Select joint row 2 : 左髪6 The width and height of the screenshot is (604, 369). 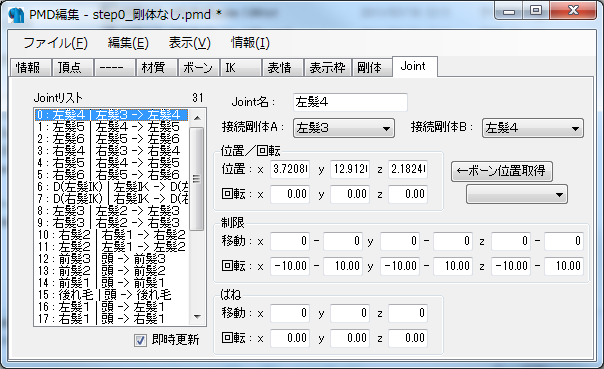tap(111, 139)
